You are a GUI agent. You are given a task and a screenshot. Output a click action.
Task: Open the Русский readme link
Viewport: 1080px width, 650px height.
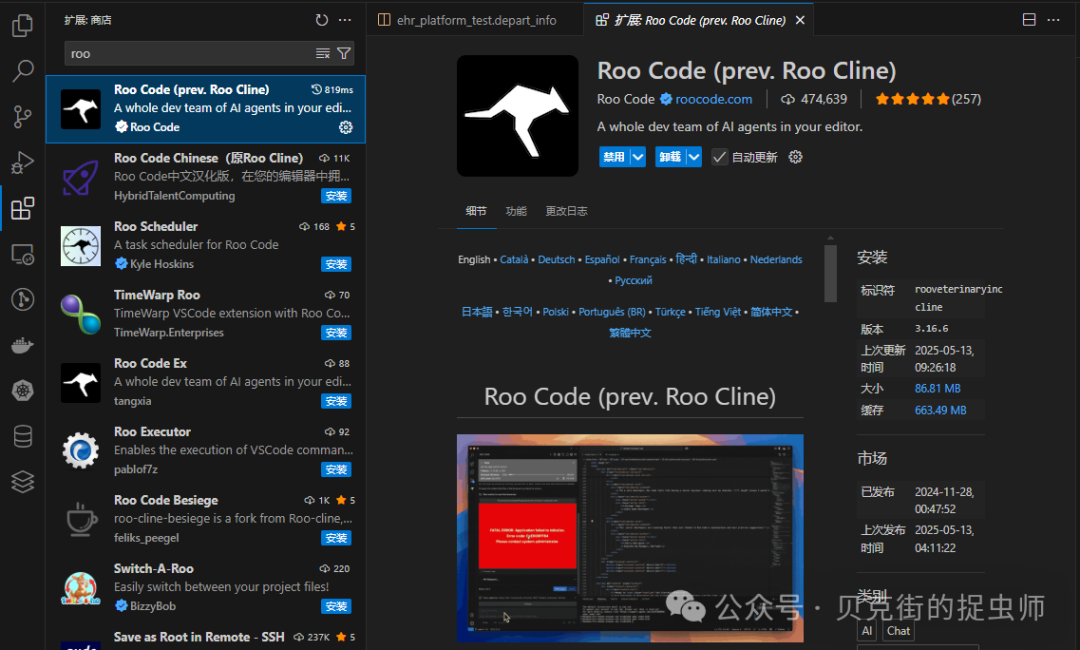tap(633, 280)
